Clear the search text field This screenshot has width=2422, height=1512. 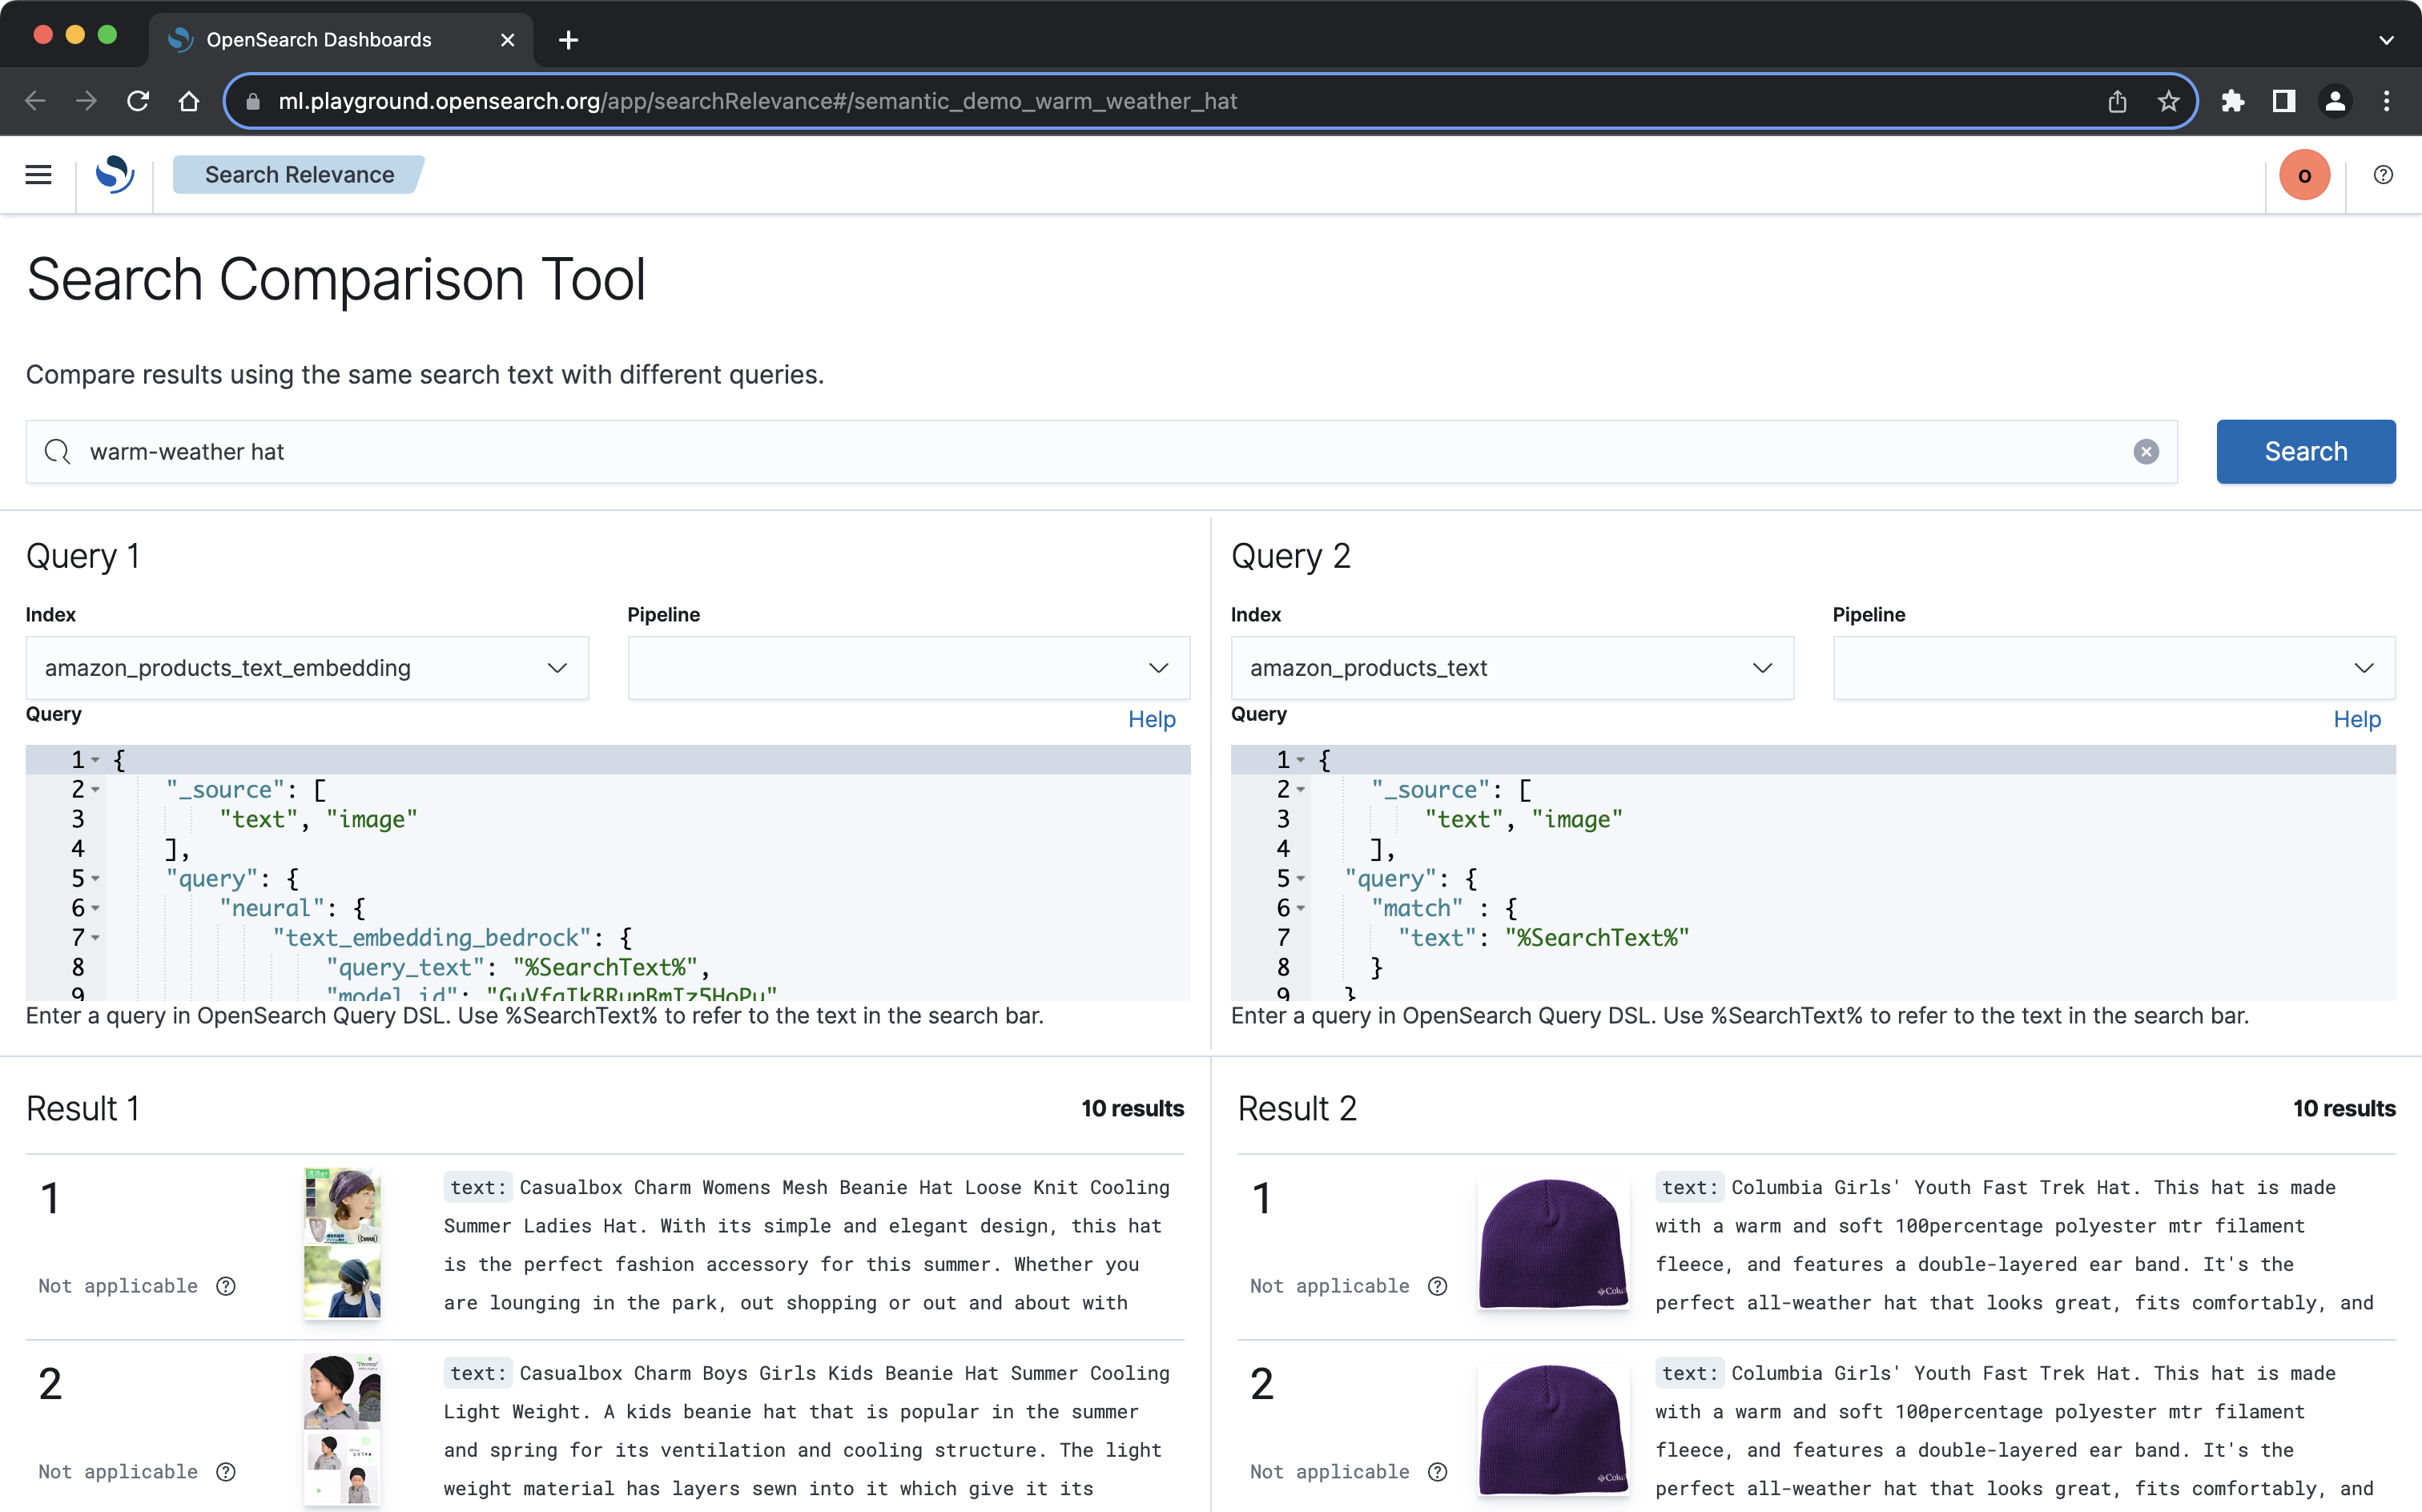pos(2146,452)
